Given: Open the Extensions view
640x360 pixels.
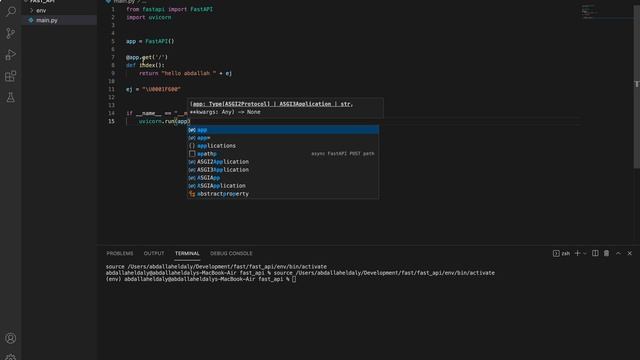Looking at the screenshot, I should (x=11, y=76).
